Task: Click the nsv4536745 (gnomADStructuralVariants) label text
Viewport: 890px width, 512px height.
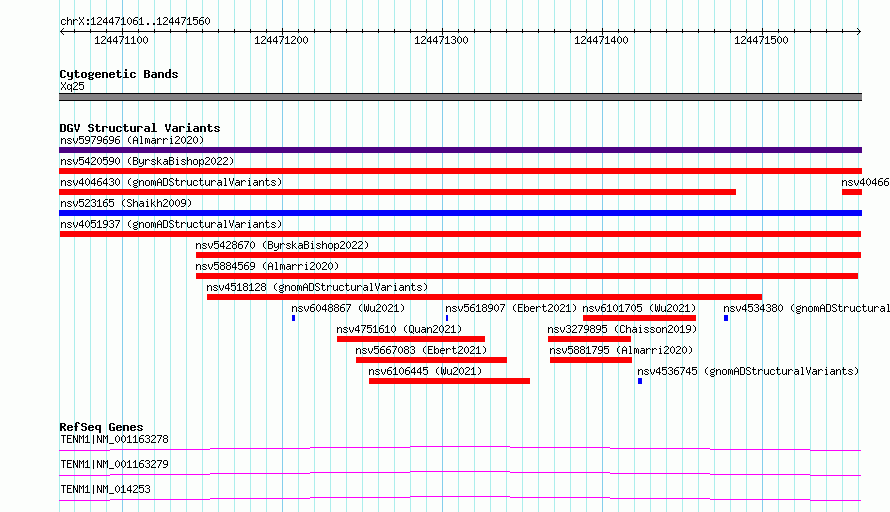Action: 748,371
